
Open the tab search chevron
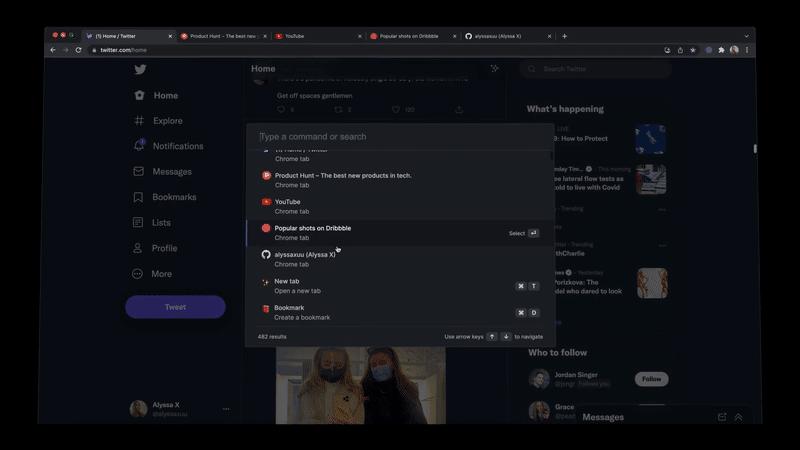coord(746,36)
